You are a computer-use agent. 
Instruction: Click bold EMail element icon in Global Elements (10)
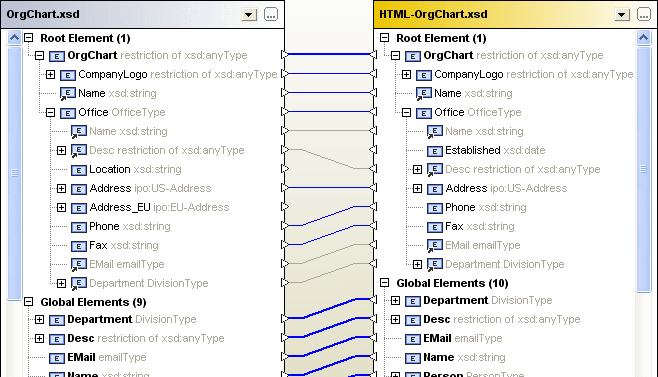(x=413, y=339)
